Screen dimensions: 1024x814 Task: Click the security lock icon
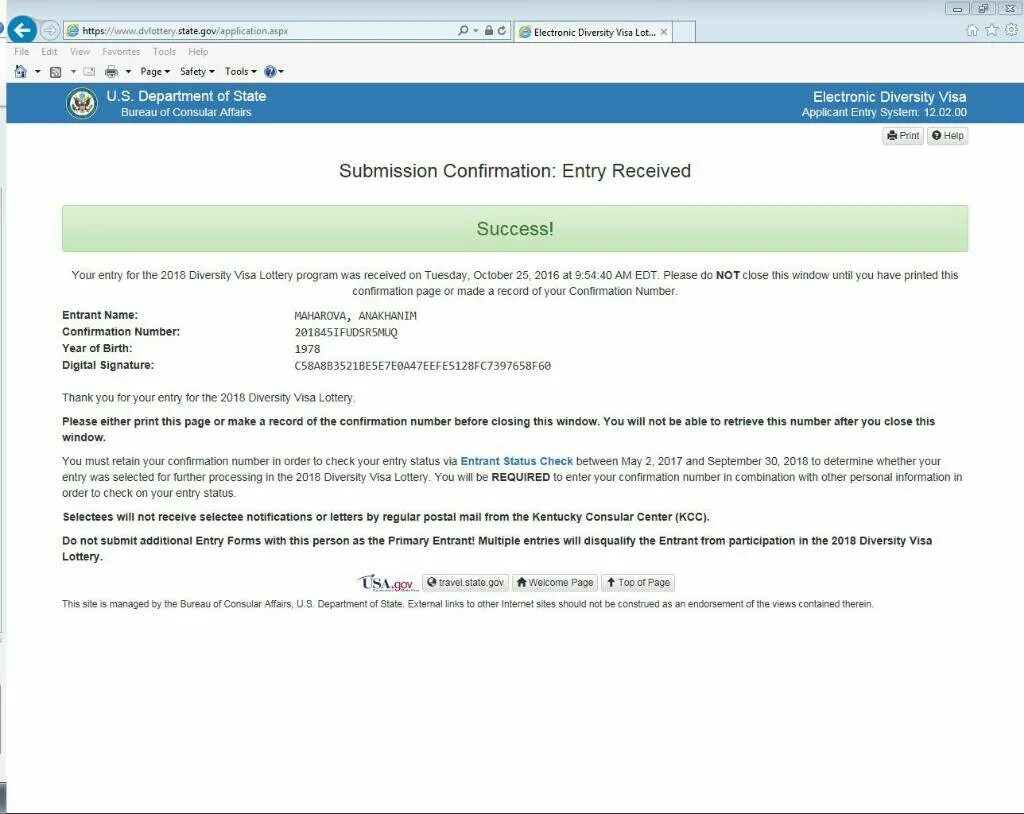(x=488, y=30)
